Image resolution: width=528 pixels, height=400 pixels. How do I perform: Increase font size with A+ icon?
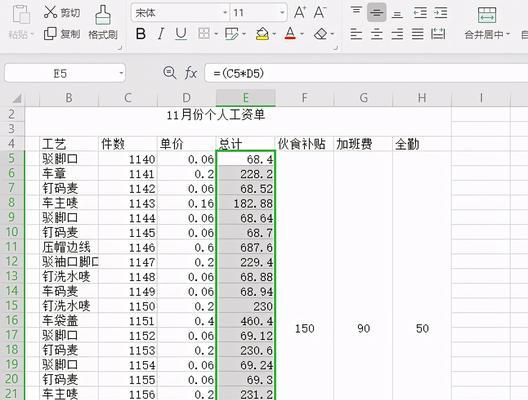coord(299,12)
